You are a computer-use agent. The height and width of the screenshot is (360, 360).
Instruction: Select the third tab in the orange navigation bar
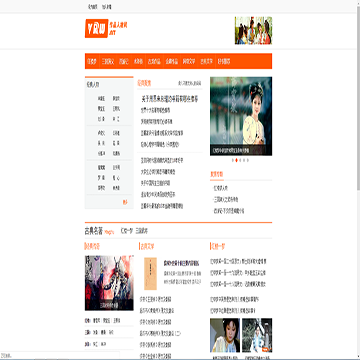124,61
